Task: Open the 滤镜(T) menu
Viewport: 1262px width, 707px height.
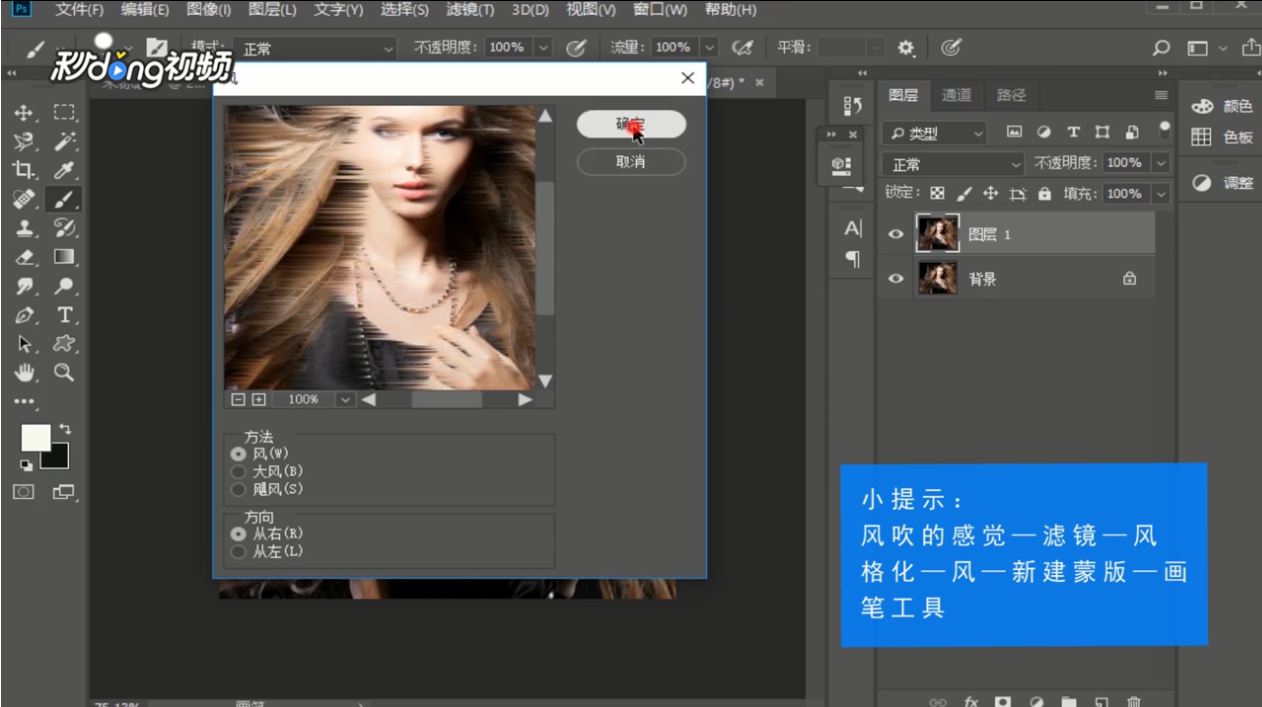Action: tap(469, 10)
